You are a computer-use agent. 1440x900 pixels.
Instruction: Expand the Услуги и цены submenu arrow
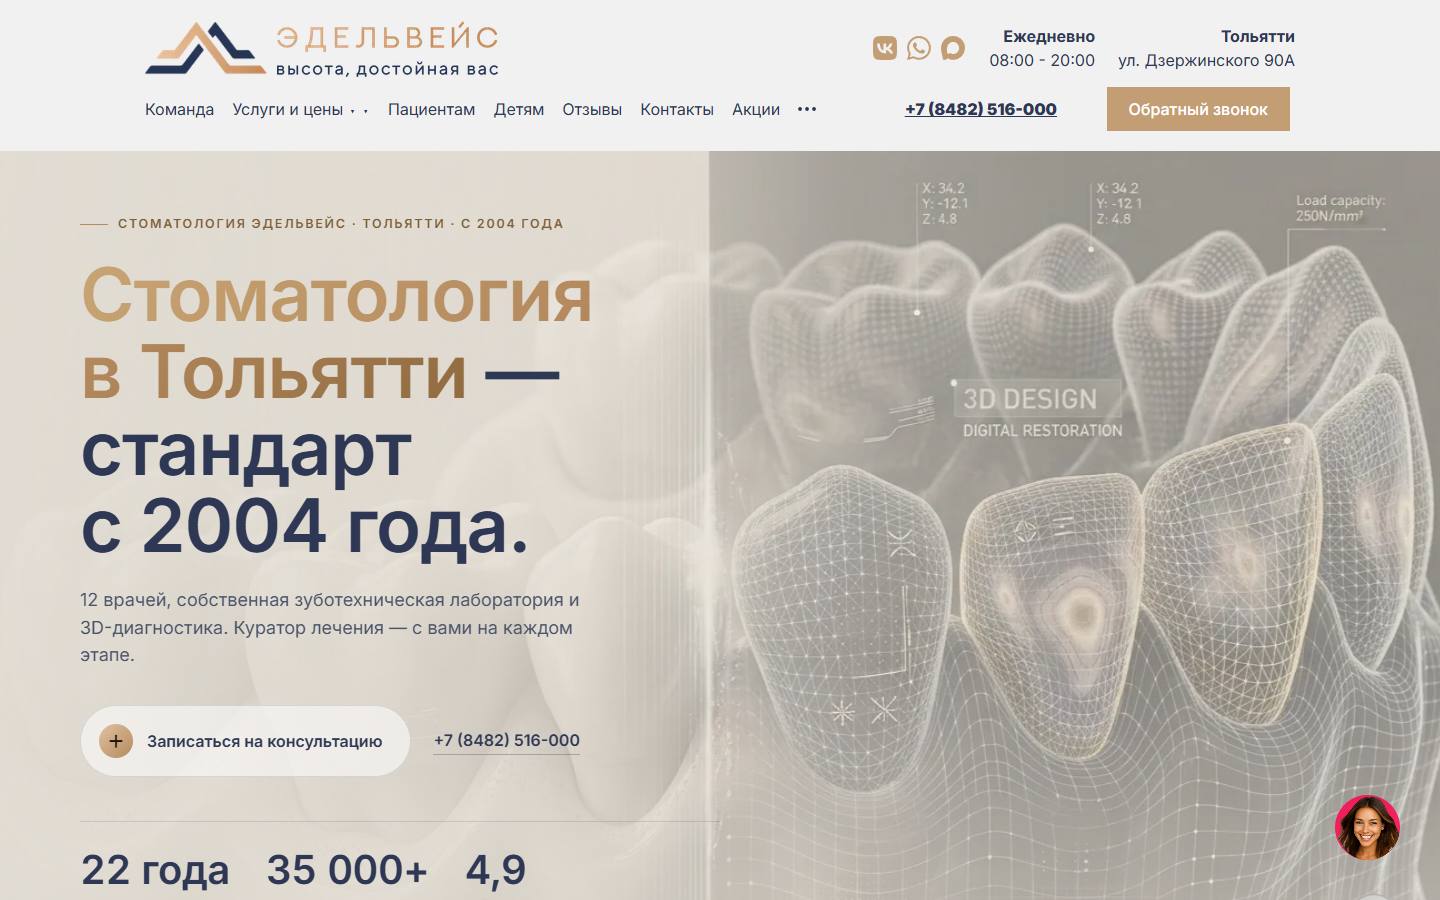tap(359, 110)
